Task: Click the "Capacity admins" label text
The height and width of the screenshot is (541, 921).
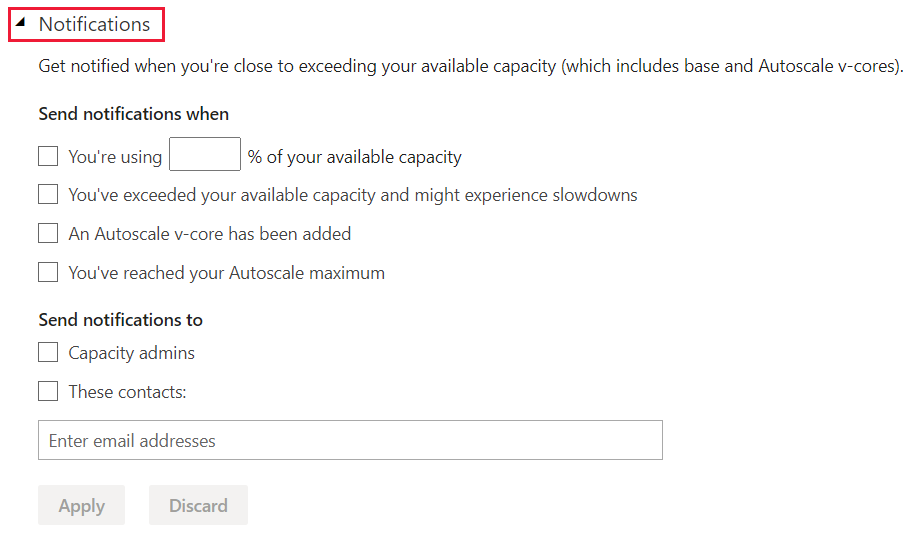Action: 131,353
